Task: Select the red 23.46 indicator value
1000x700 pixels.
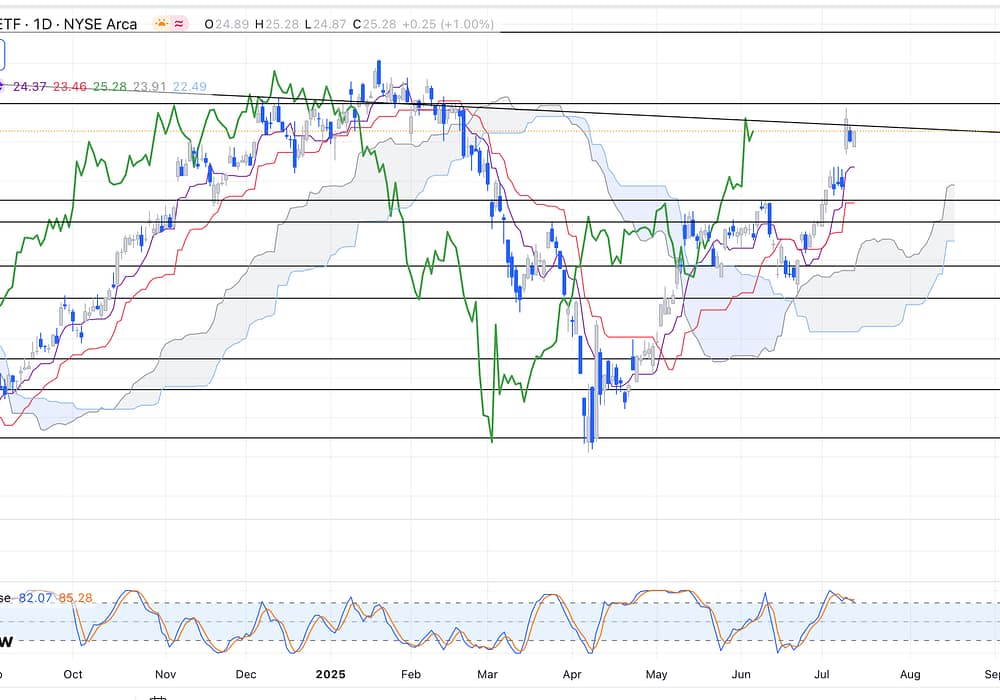Action: click(x=69, y=87)
